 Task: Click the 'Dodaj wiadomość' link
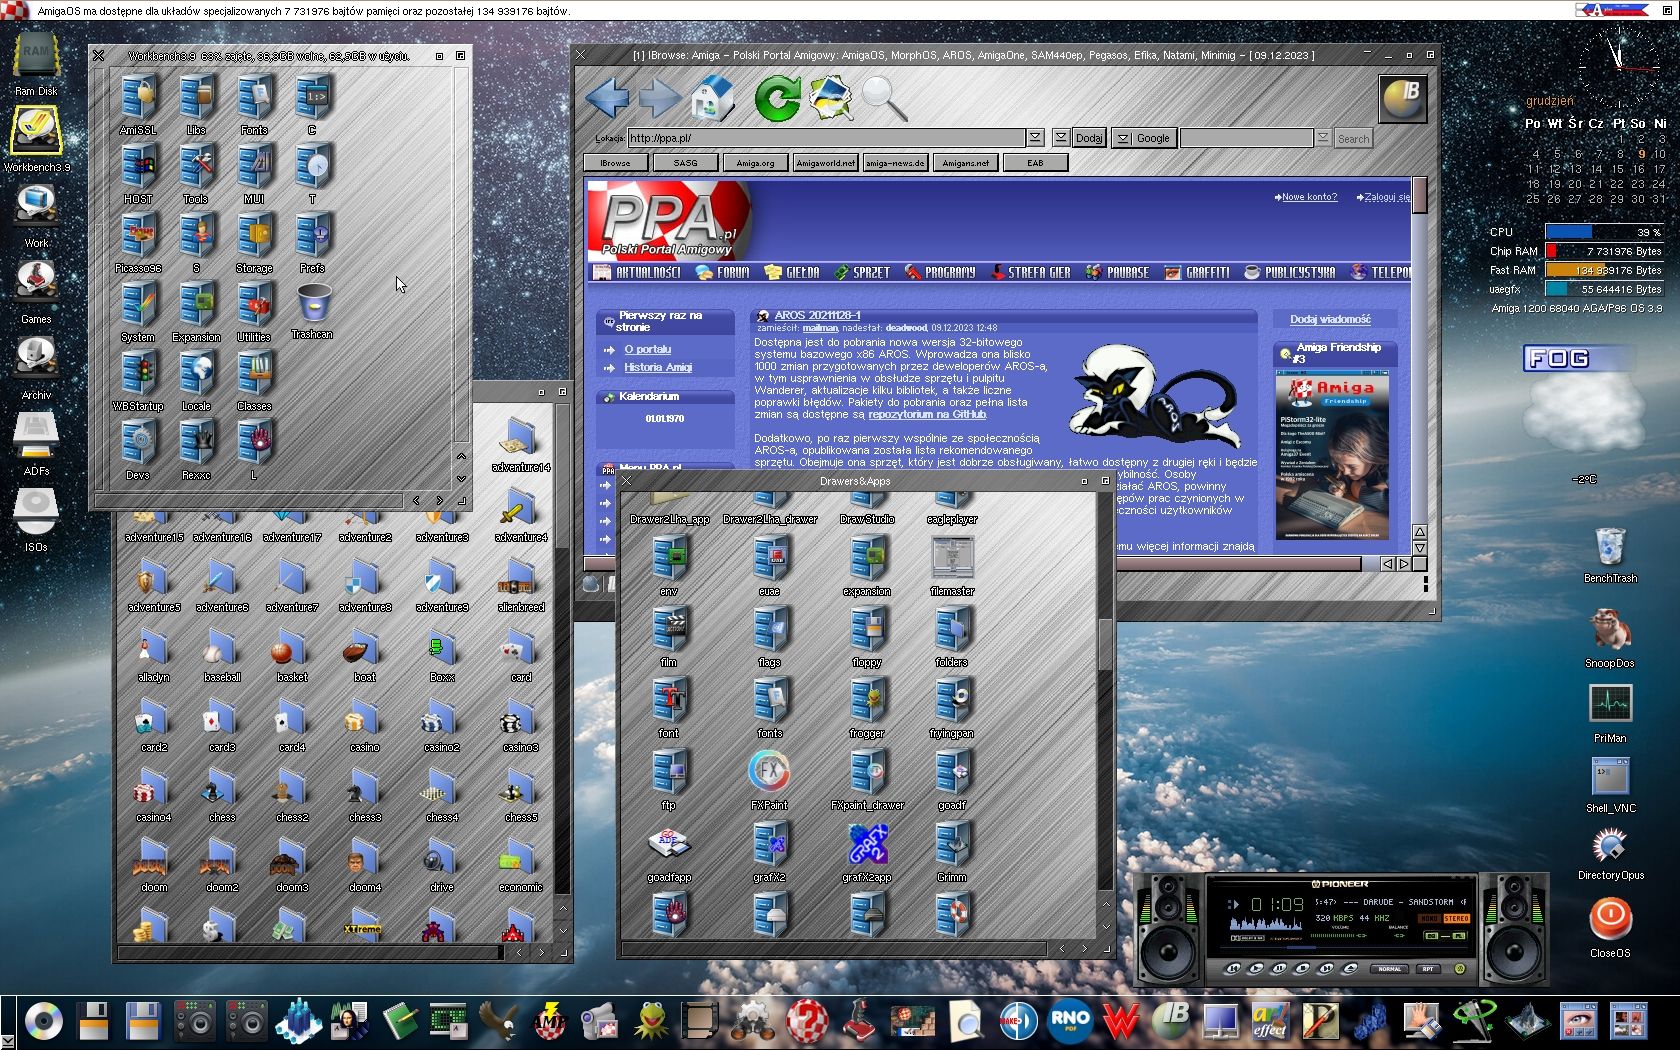(1330, 319)
